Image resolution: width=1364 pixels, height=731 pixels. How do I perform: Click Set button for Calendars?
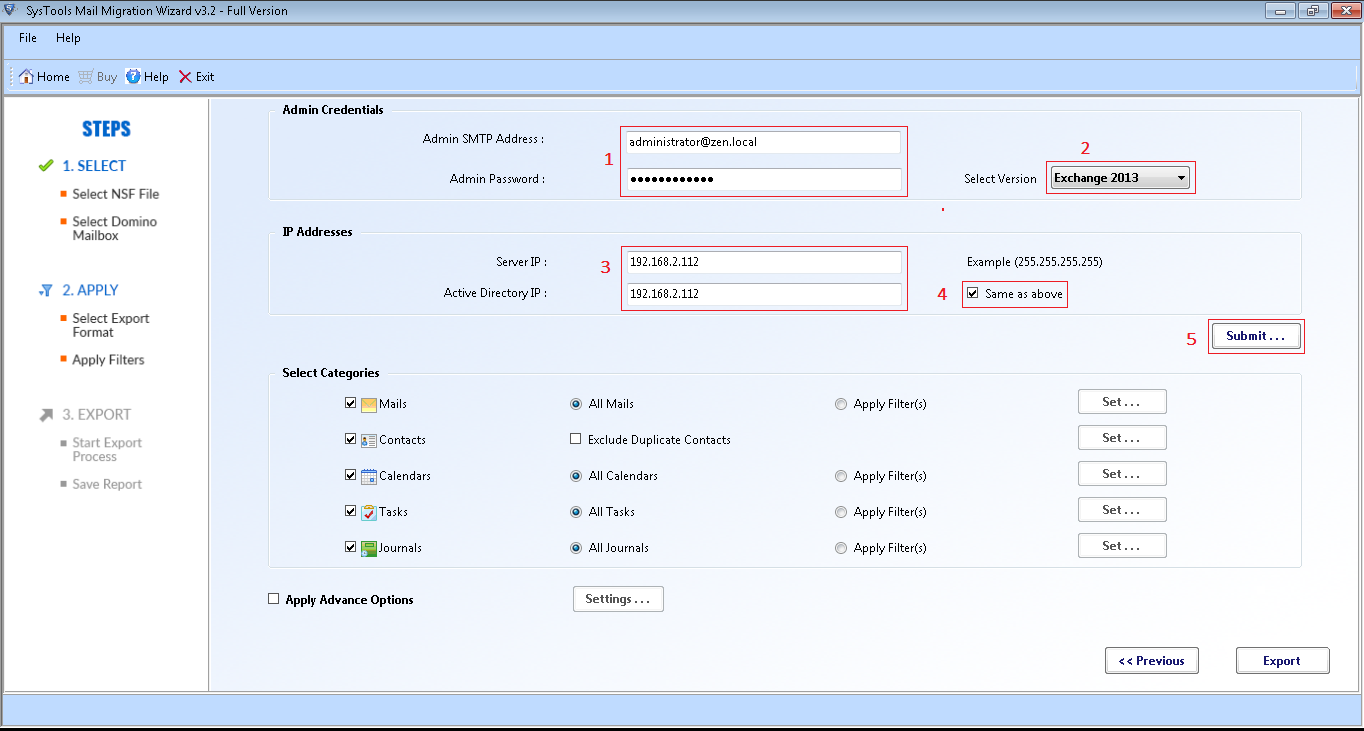point(1122,474)
